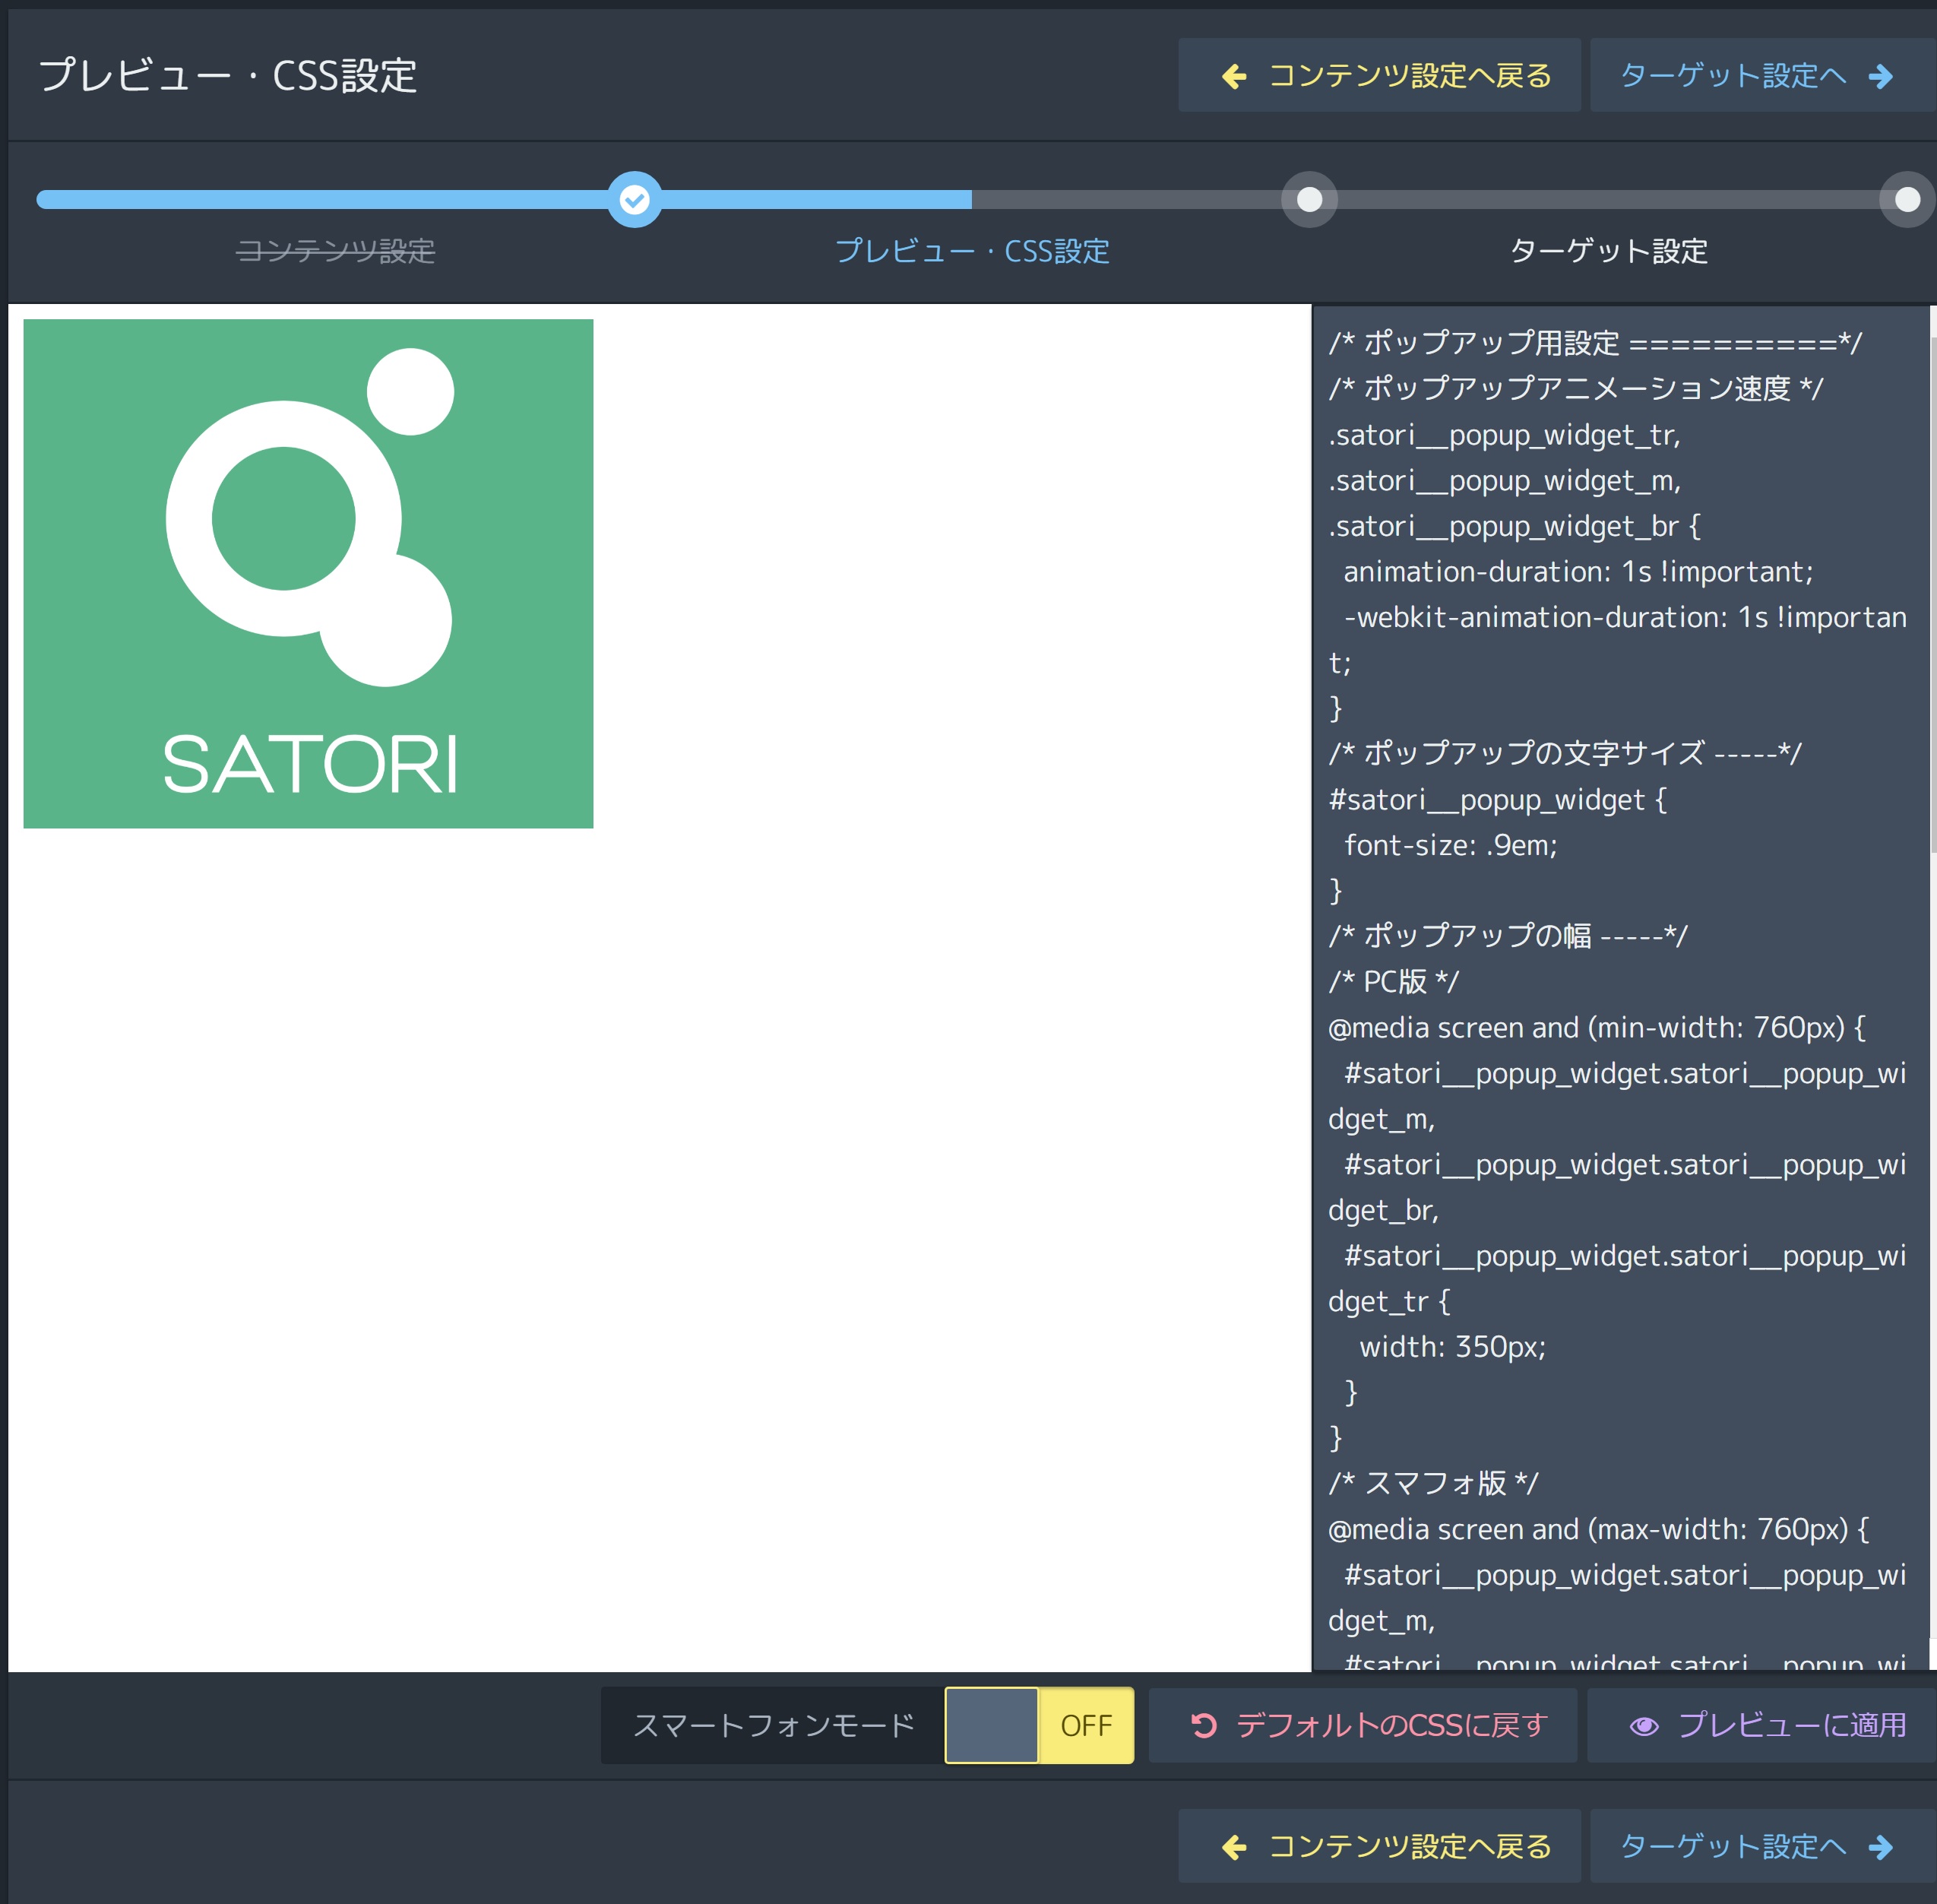
Task: Click the right arrow icon in bottom next button
Action: [1881, 1847]
